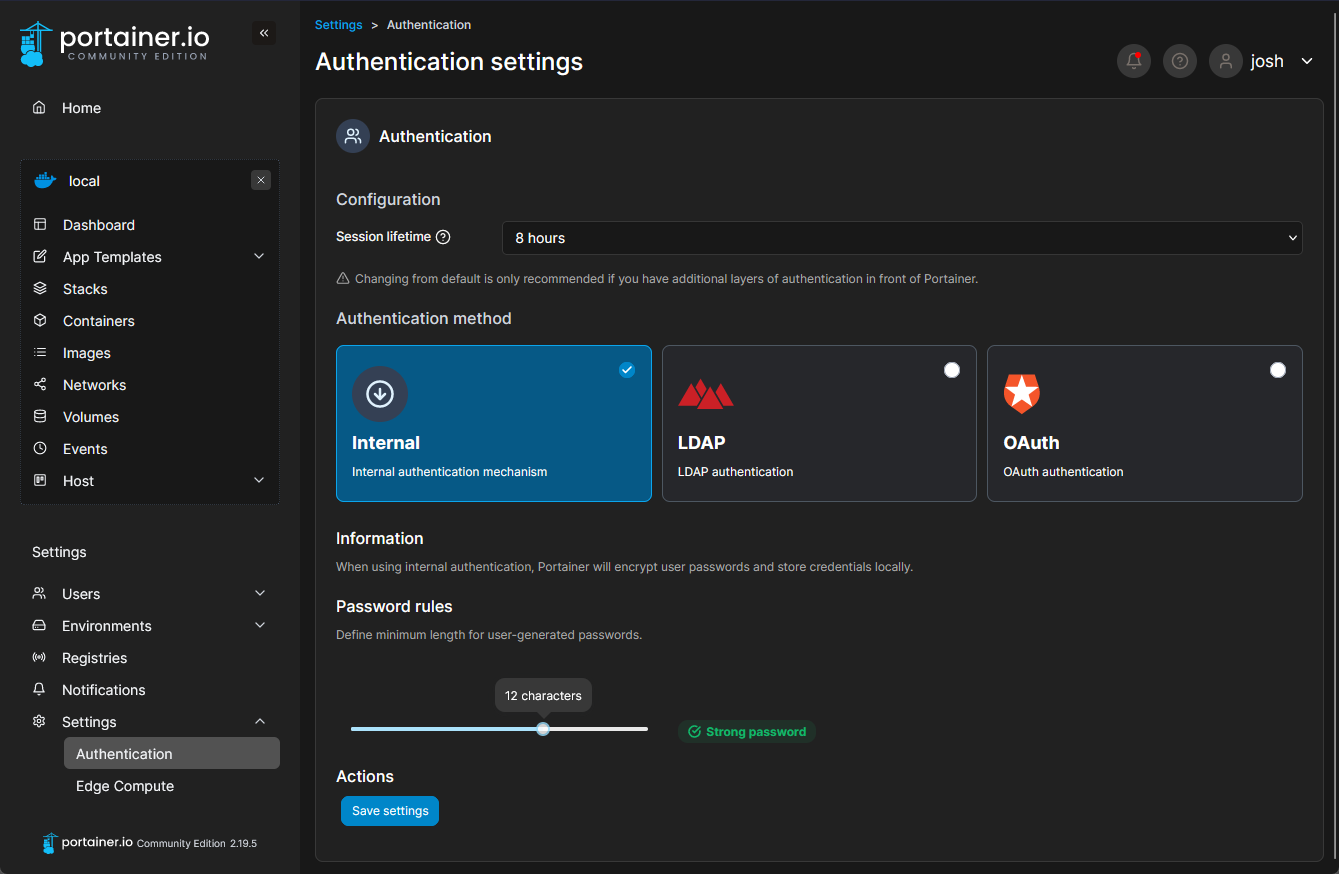Click the OAuth star shield icon
This screenshot has height=874, width=1339.
(1022, 394)
